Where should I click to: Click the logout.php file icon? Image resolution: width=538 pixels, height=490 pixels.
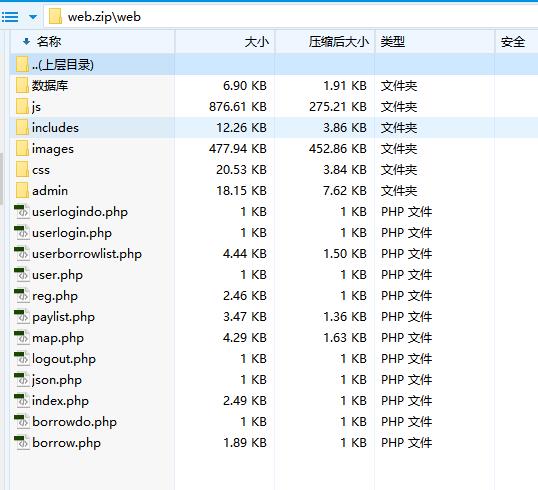22,359
